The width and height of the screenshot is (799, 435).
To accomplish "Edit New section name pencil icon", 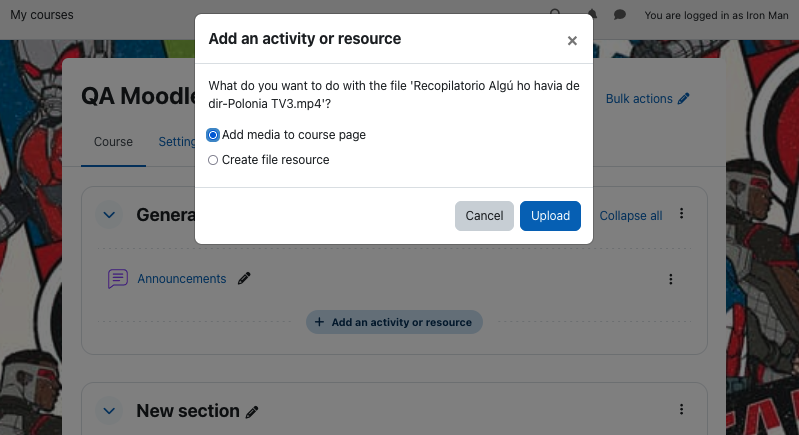I will pos(252,412).
